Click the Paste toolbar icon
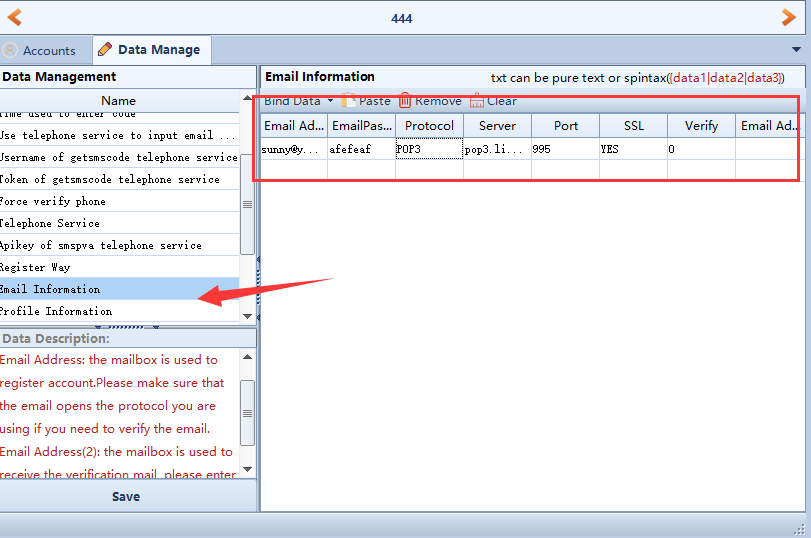The height and width of the screenshot is (538, 811). pyautogui.click(x=349, y=101)
